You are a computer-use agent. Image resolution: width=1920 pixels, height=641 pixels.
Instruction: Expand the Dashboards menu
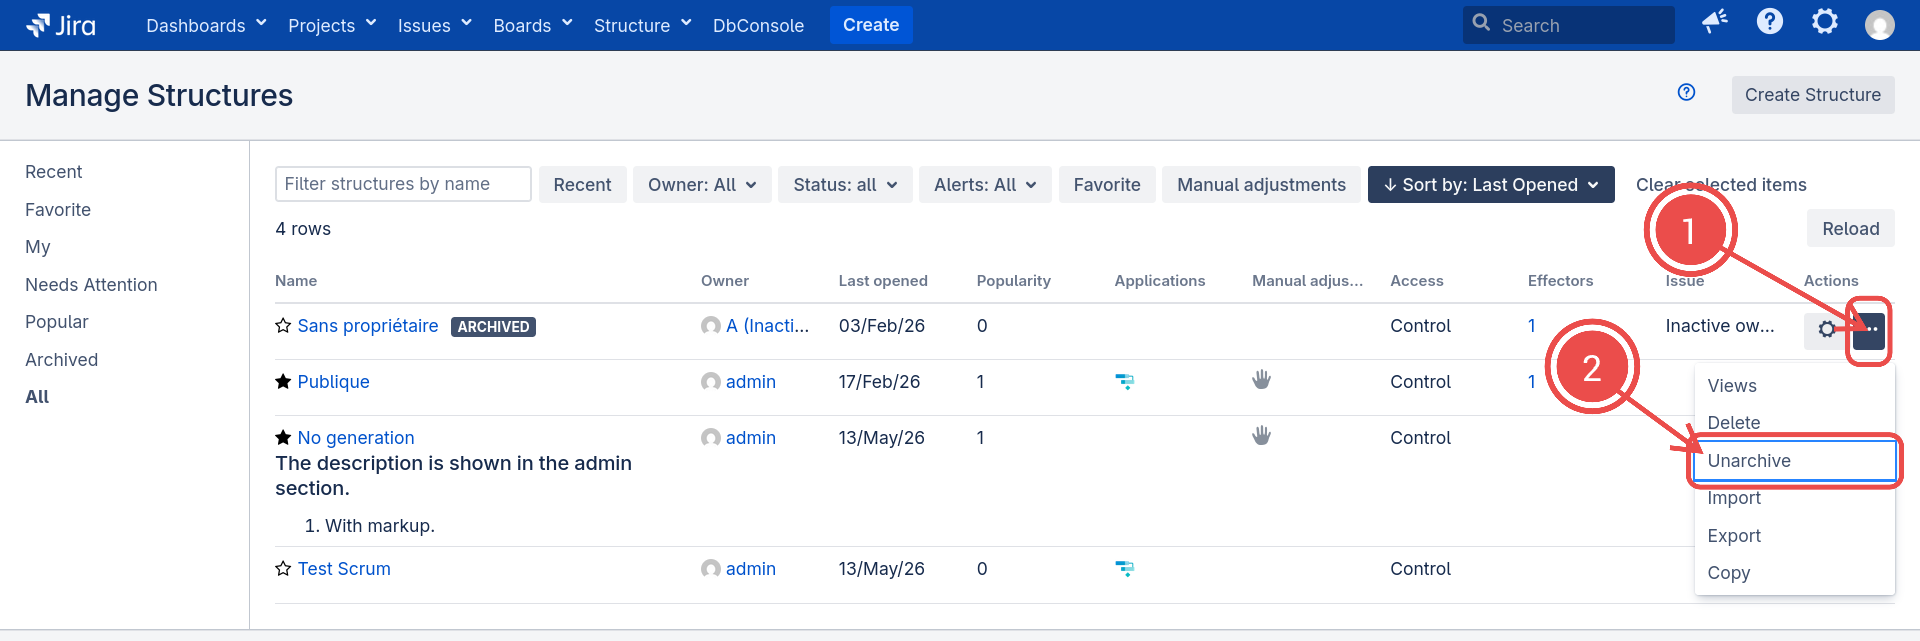[206, 25]
